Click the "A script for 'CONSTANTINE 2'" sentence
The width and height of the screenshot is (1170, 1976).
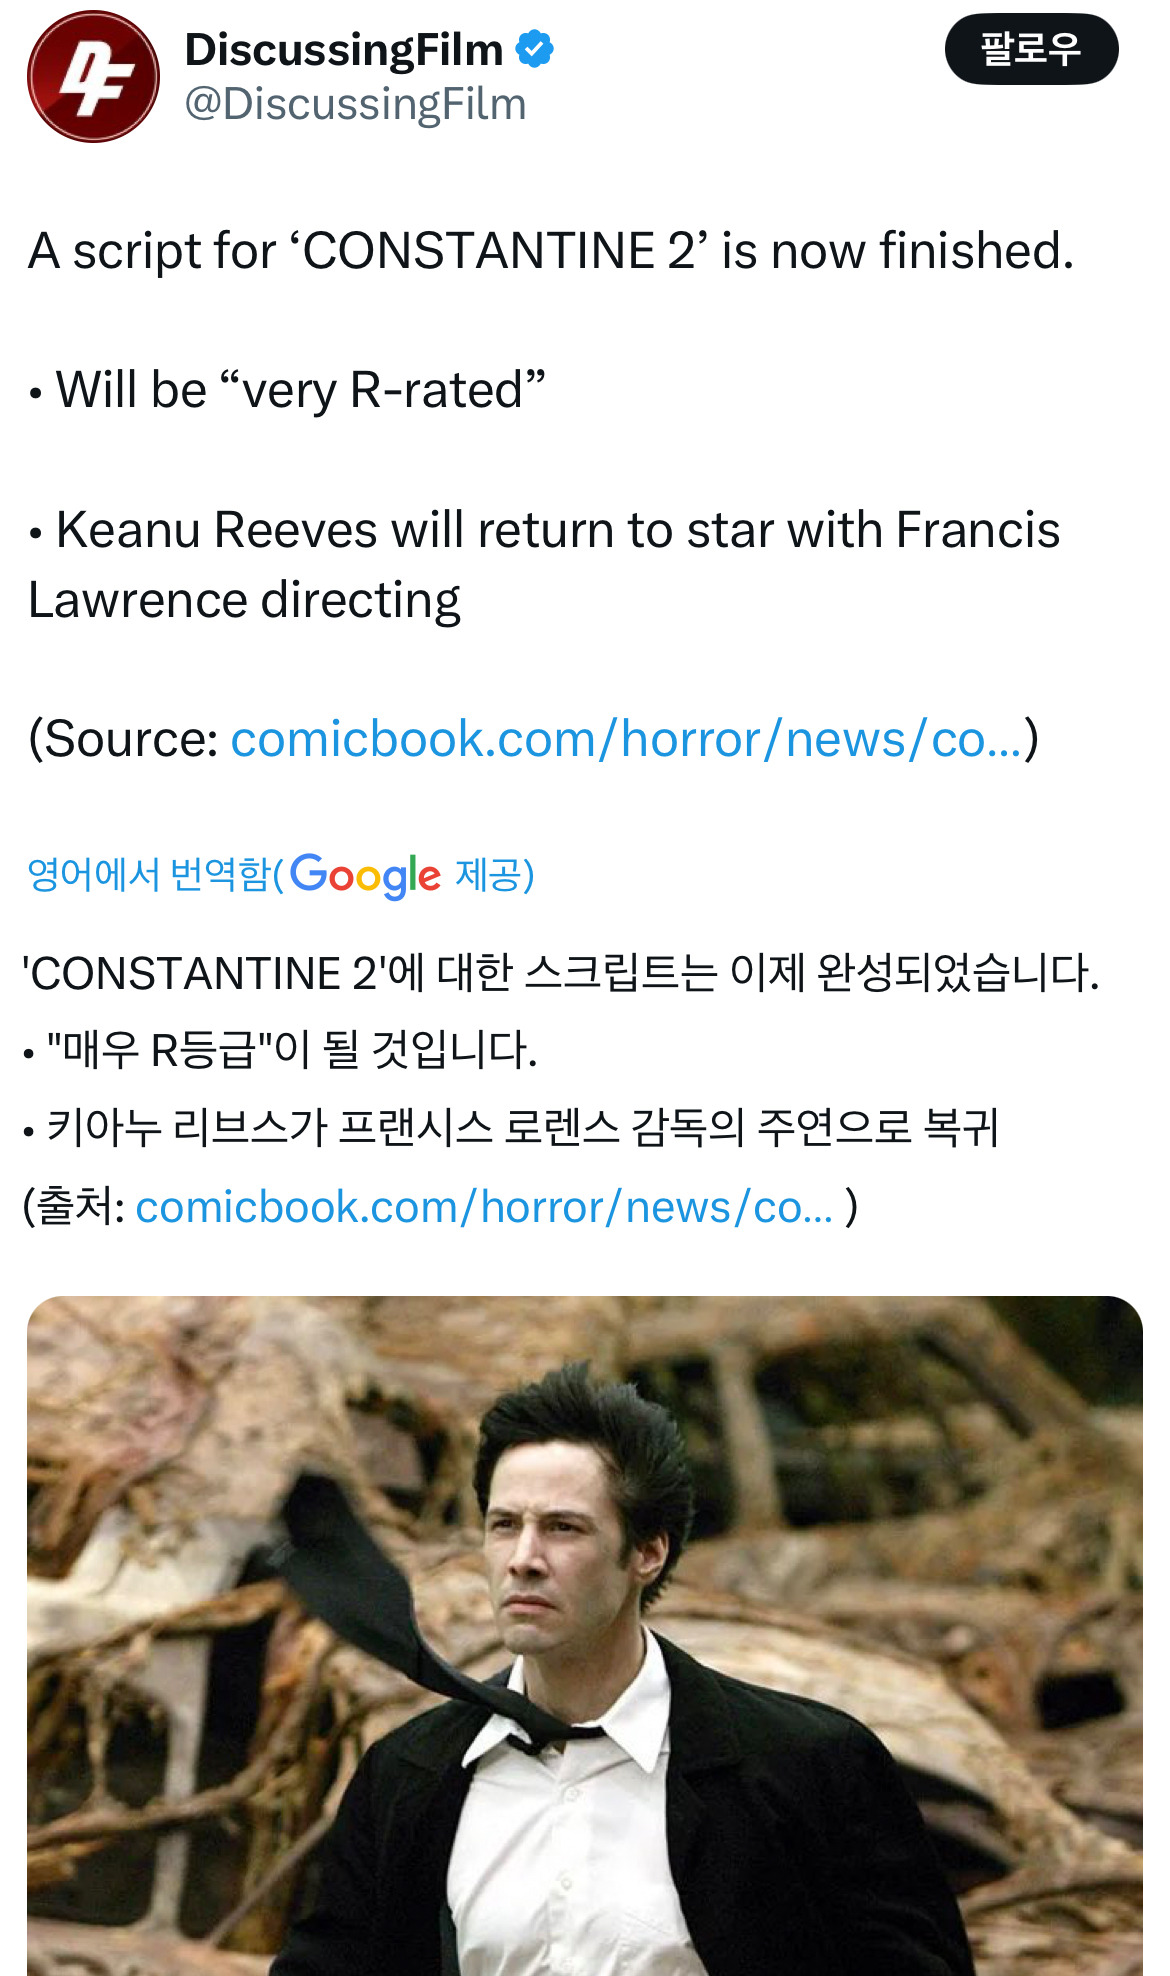(x=550, y=251)
